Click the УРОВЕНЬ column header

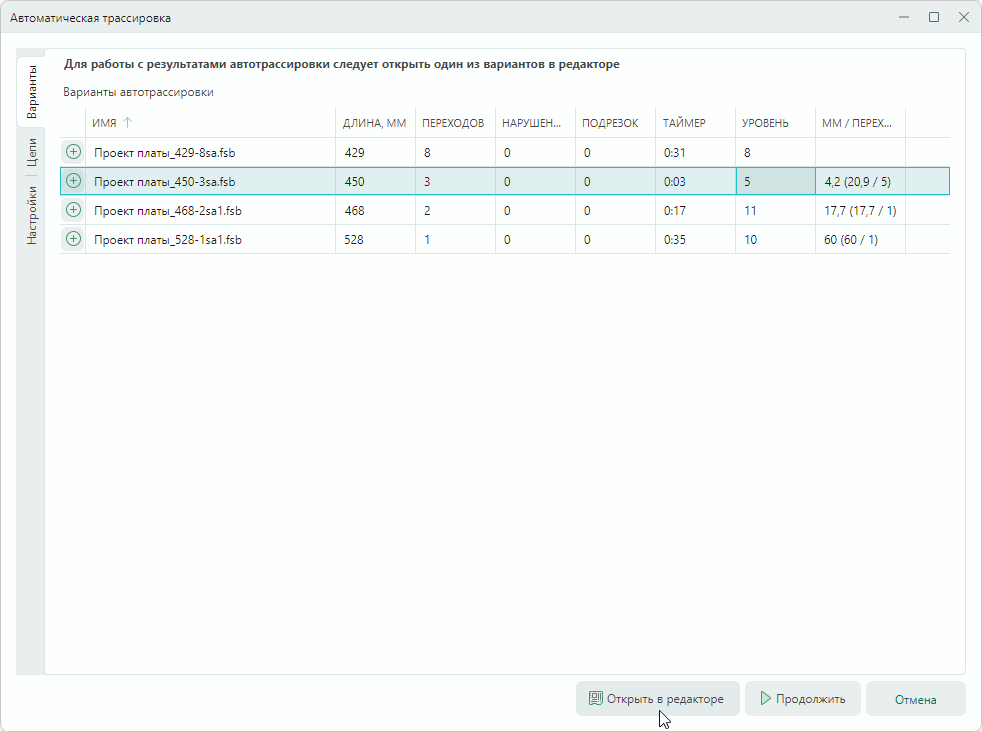(x=765, y=123)
